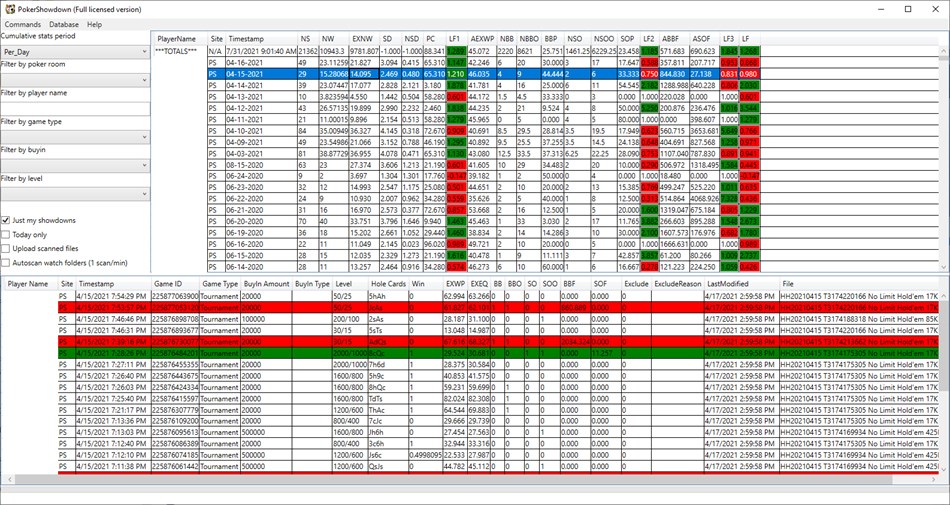Click the Filter by player name field
Image resolution: width=950 pixels, height=505 pixels.
tap(75, 109)
